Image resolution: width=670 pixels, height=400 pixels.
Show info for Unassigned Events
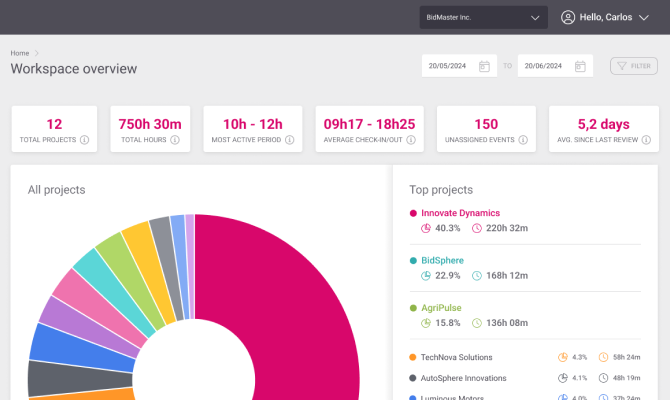(523, 140)
